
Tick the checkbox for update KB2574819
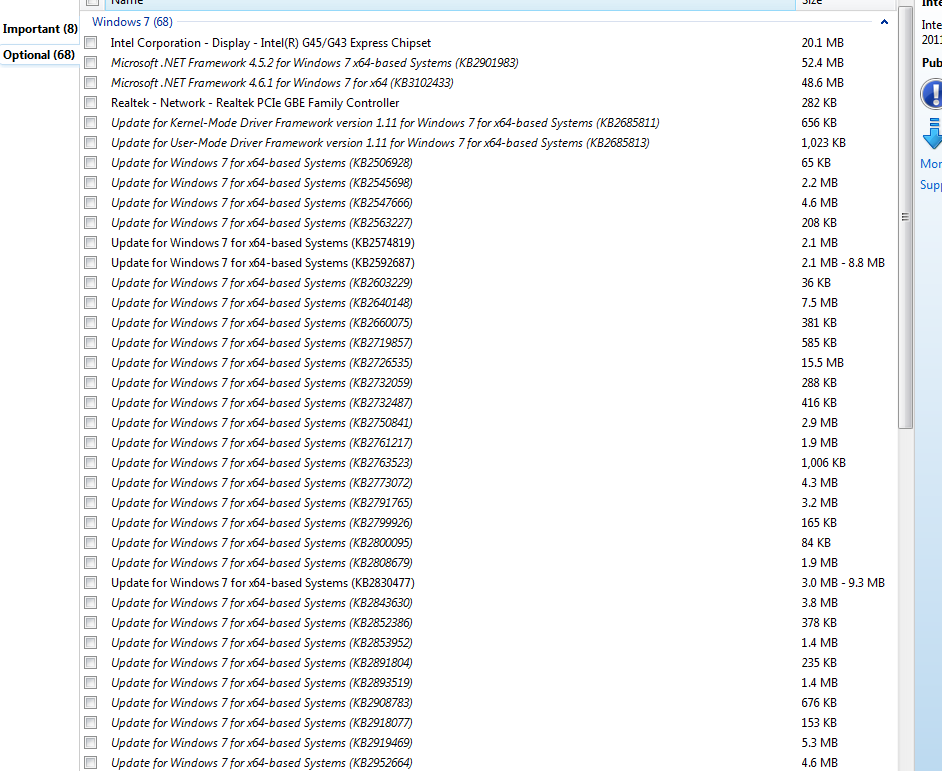click(x=92, y=243)
